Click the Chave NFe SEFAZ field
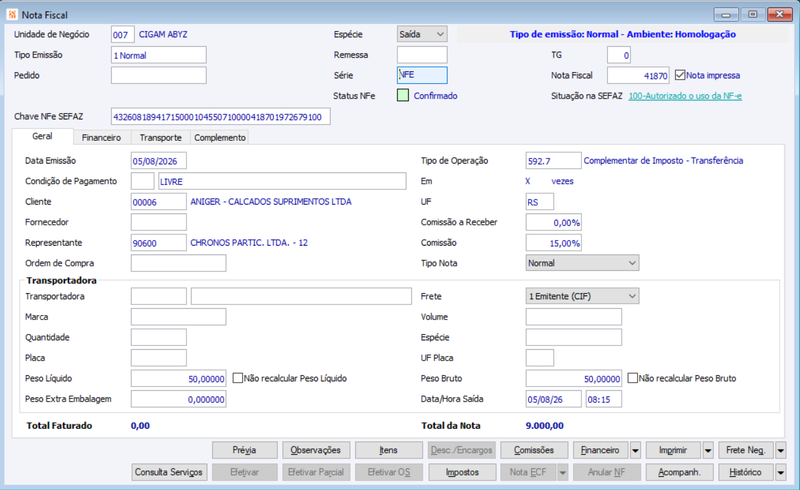The image size is (800, 490). click(220, 116)
